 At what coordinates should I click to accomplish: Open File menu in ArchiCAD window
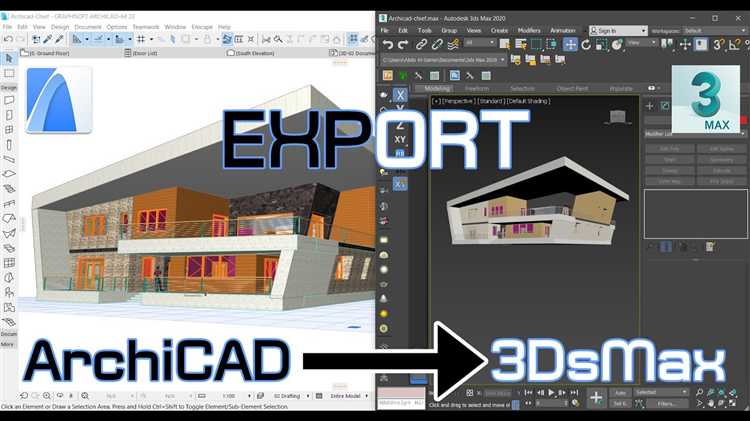tap(7, 27)
